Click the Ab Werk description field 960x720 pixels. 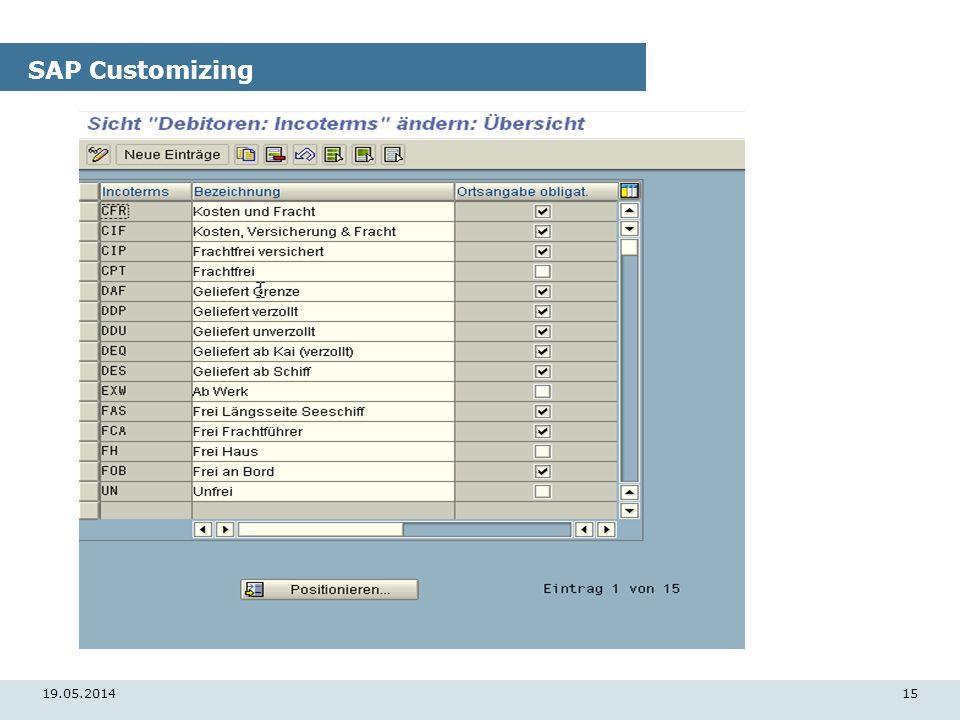coord(323,391)
